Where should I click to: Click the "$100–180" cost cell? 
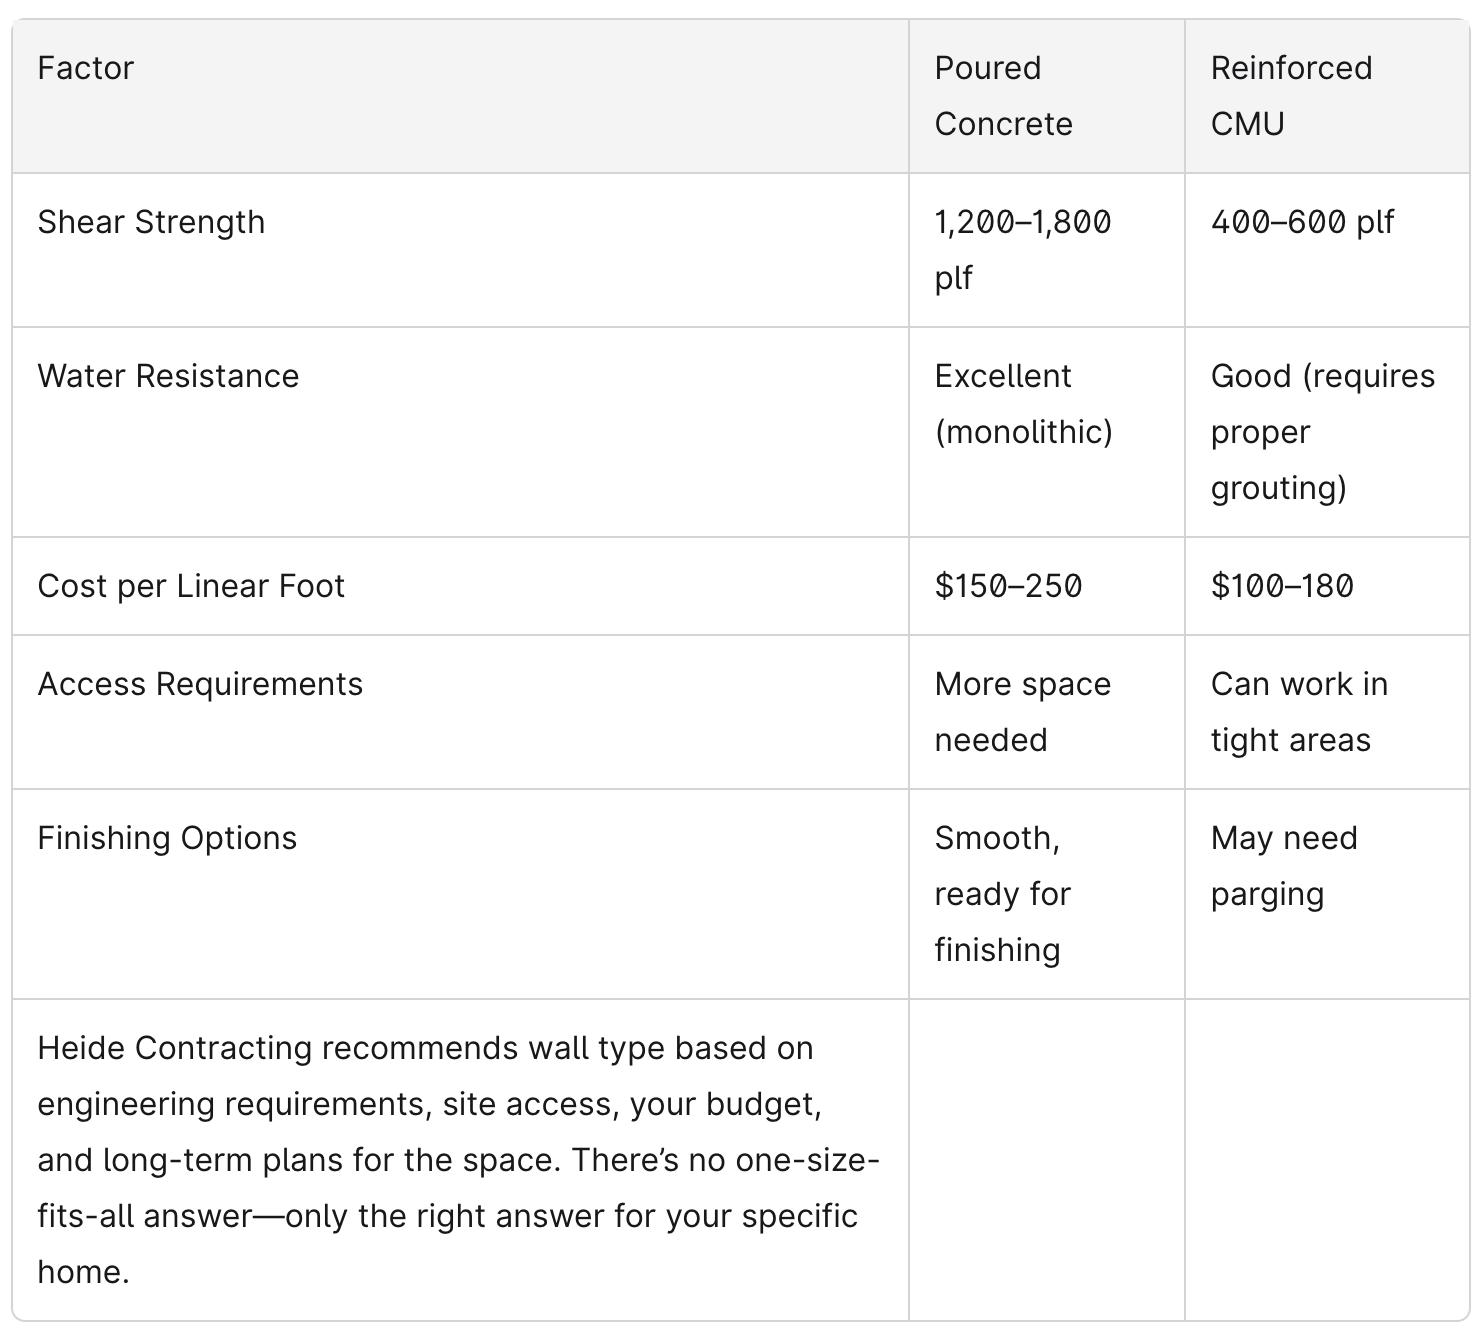point(1282,586)
